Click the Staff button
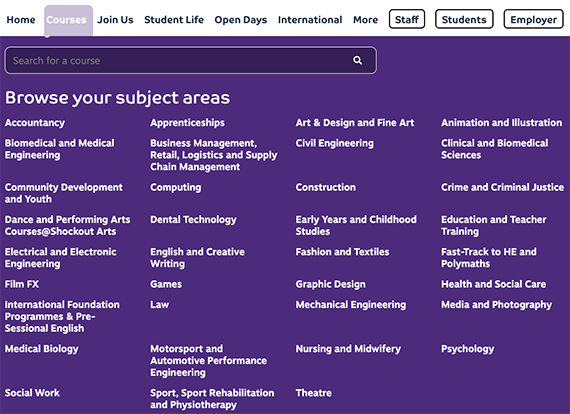Image resolution: width=570 pixels, height=414 pixels. coord(407,19)
